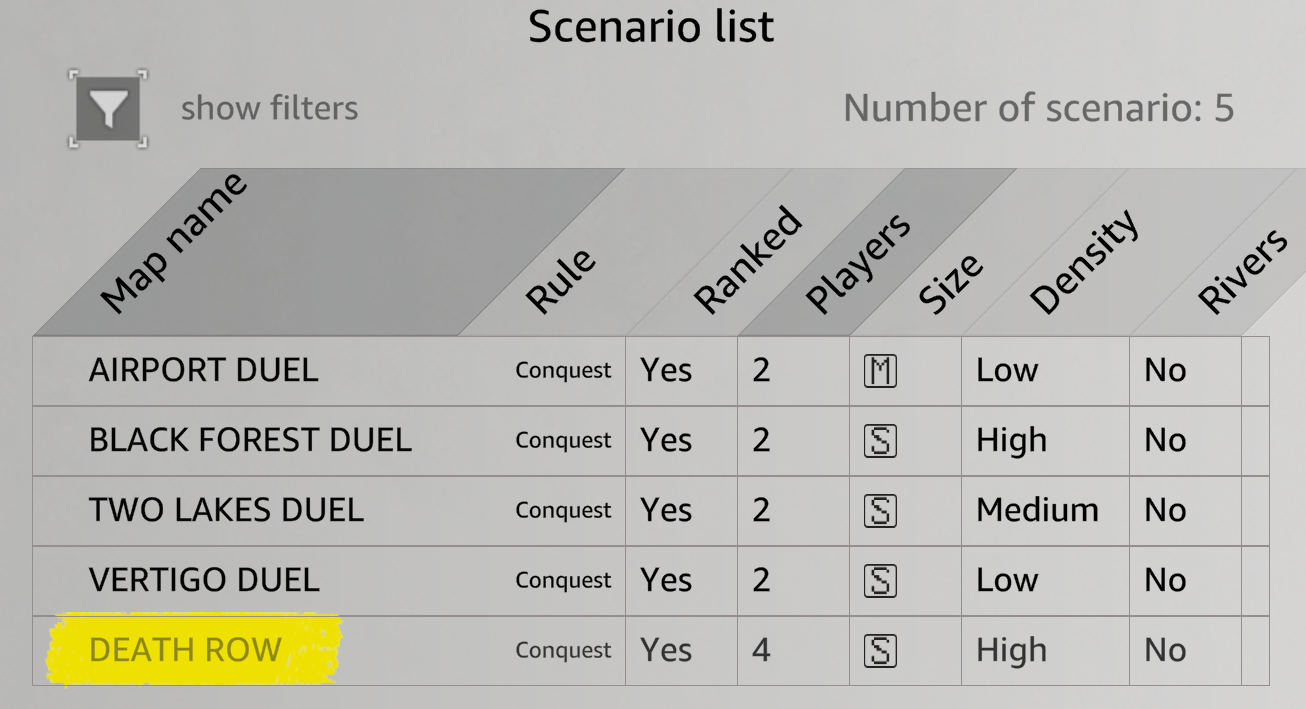This screenshot has height=709, width=1306.
Task: Open the show filters option
Action: [269, 108]
